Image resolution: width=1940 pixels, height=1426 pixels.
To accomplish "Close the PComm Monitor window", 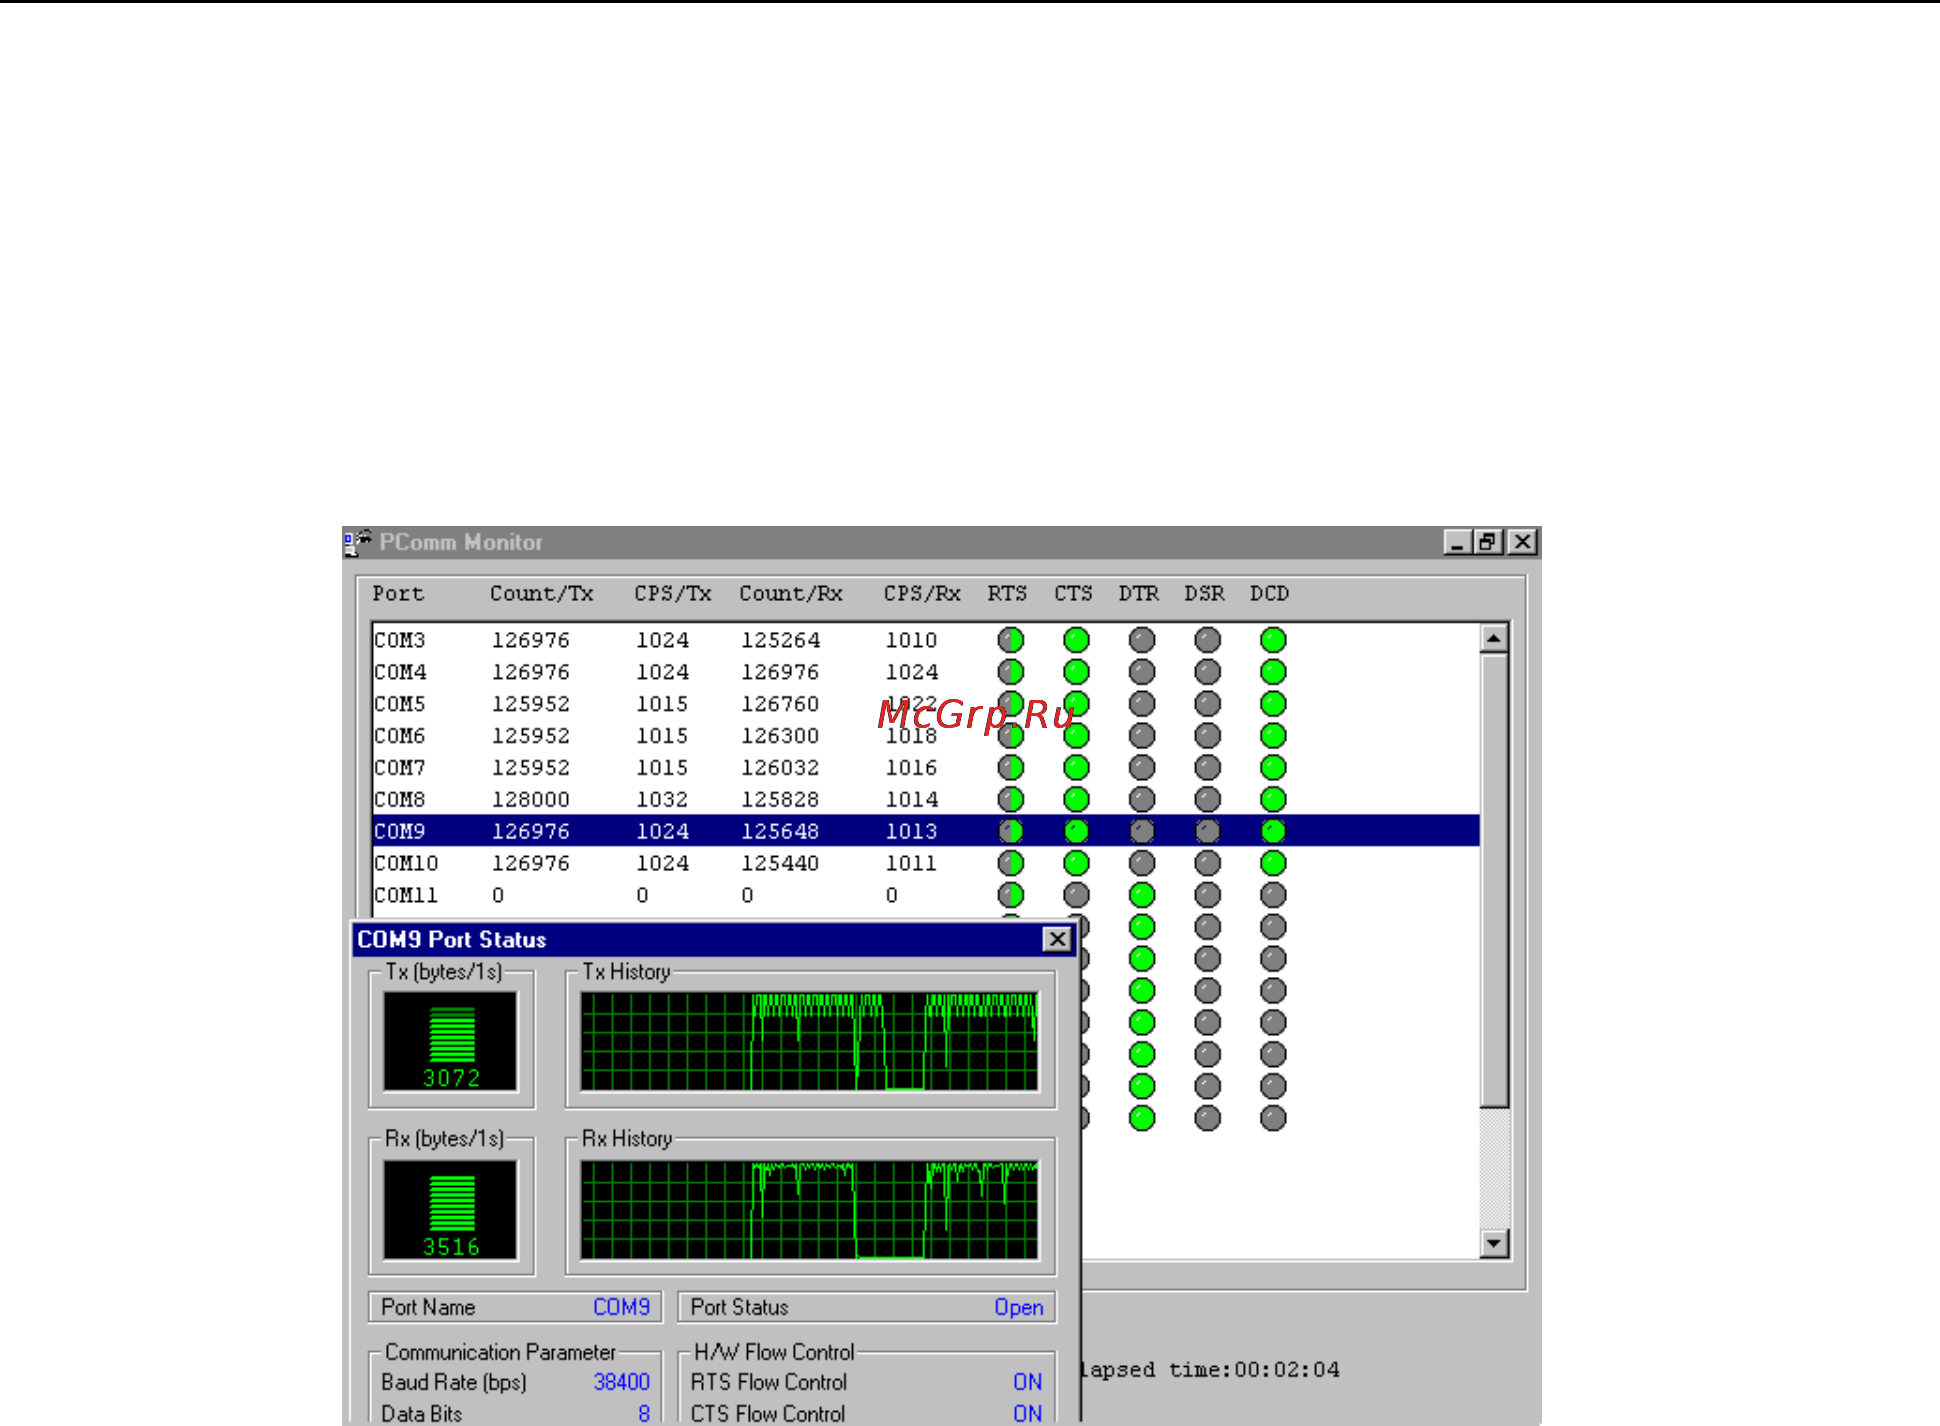I will pos(1522,542).
